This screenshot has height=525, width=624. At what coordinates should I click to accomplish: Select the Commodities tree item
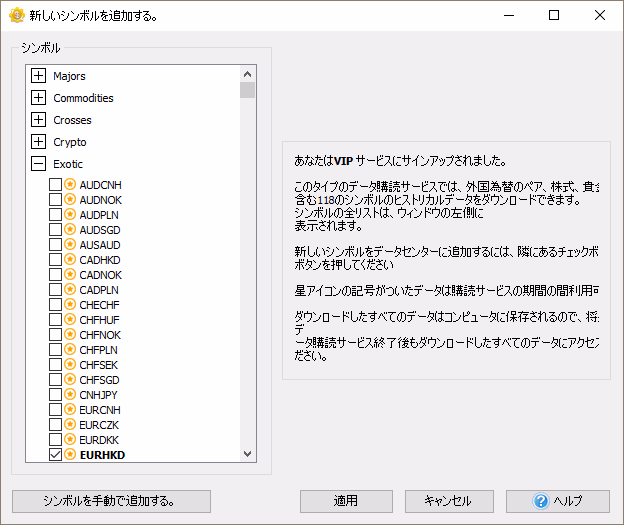83,98
